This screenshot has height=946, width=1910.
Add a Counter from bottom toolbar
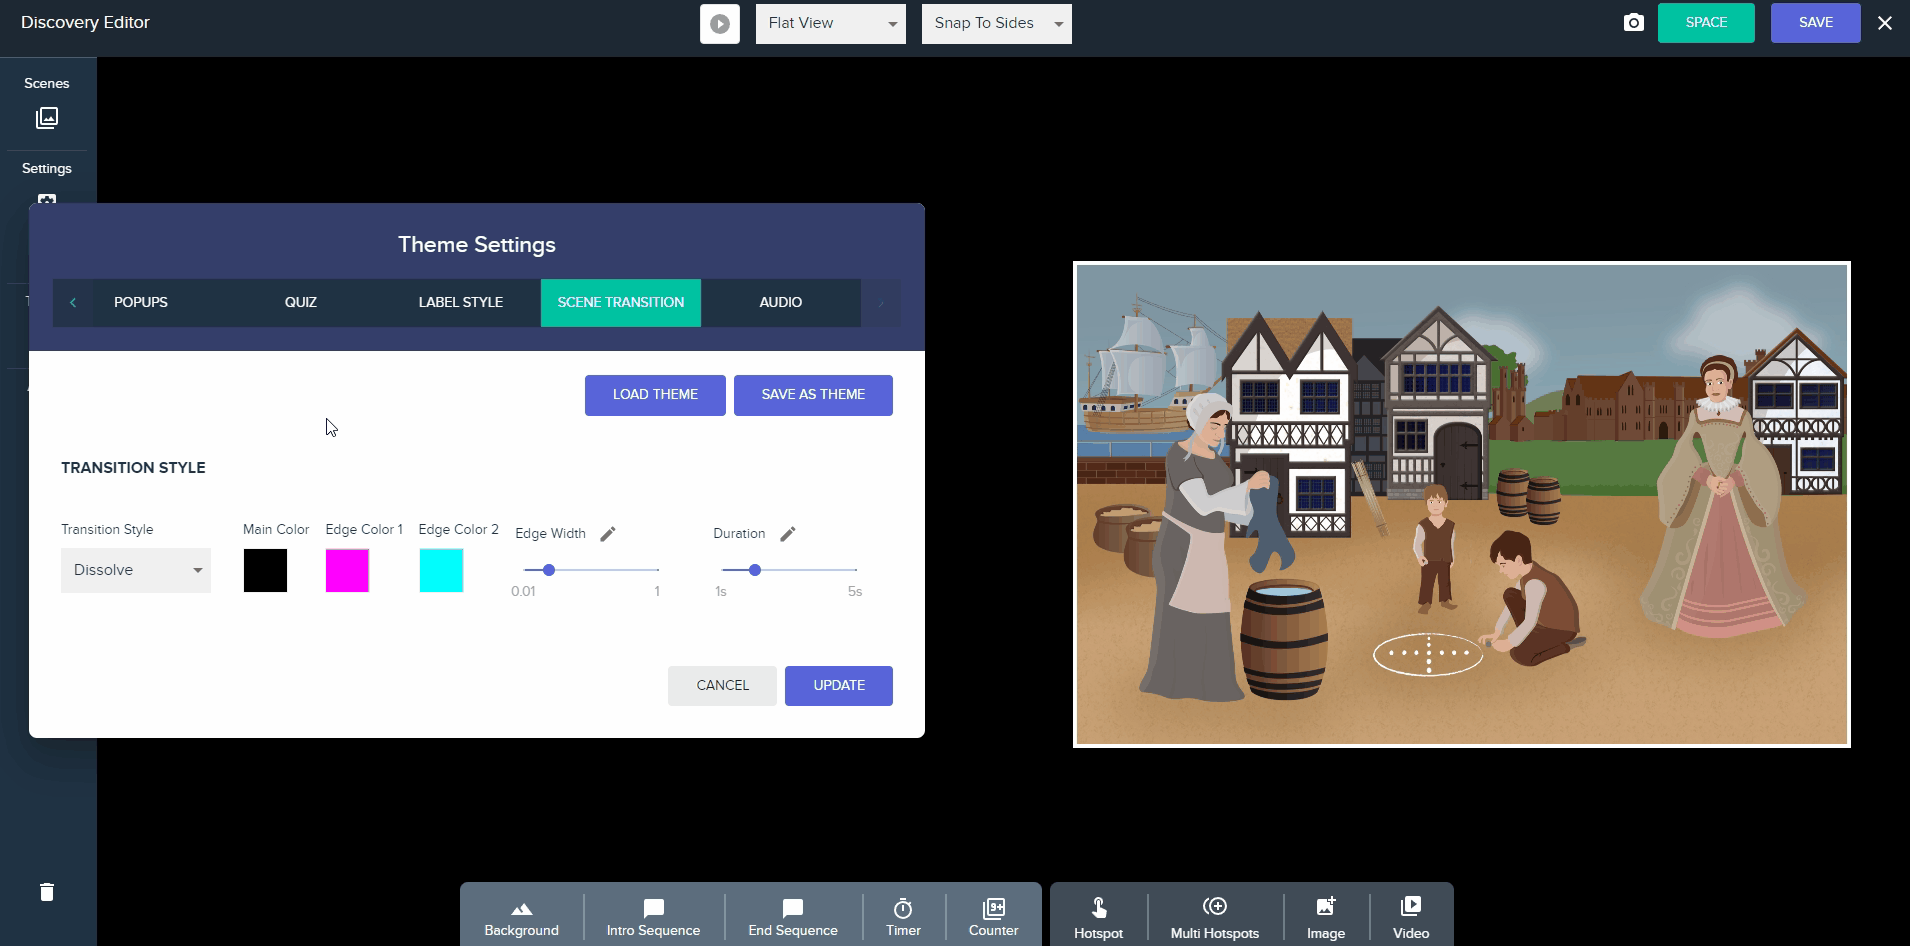(x=993, y=918)
